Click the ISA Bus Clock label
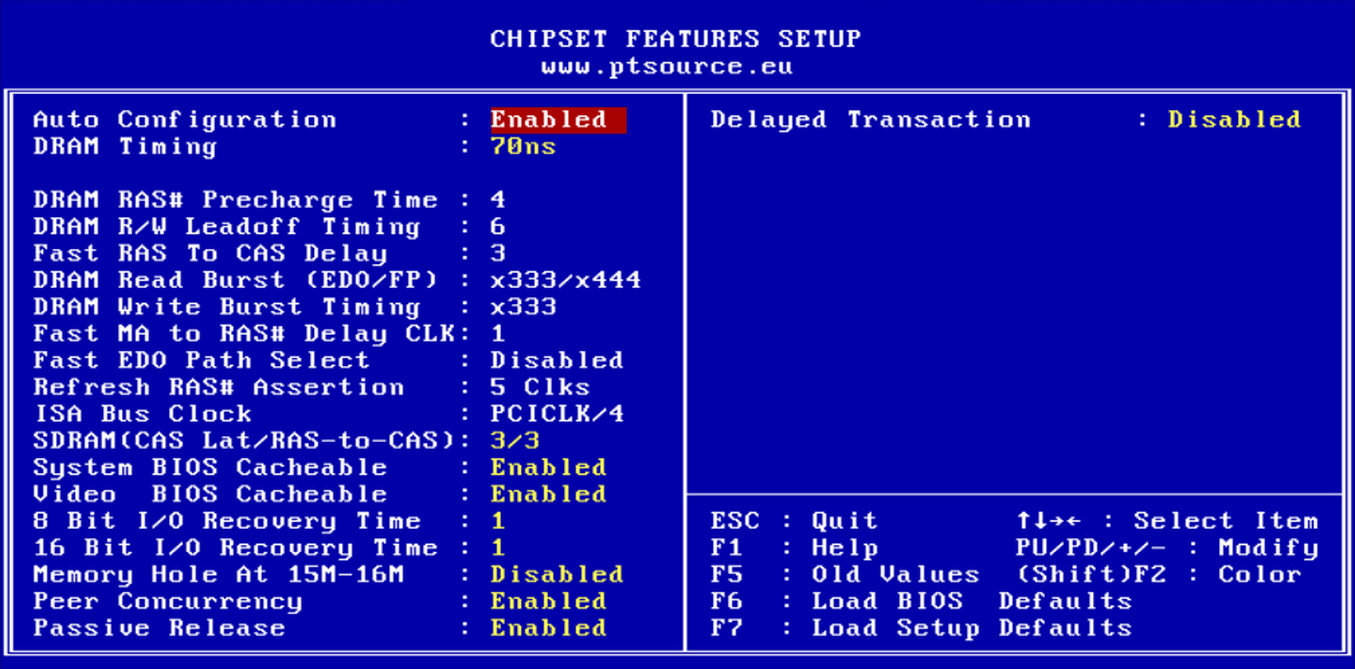1355x669 pixels. (143, 414)
